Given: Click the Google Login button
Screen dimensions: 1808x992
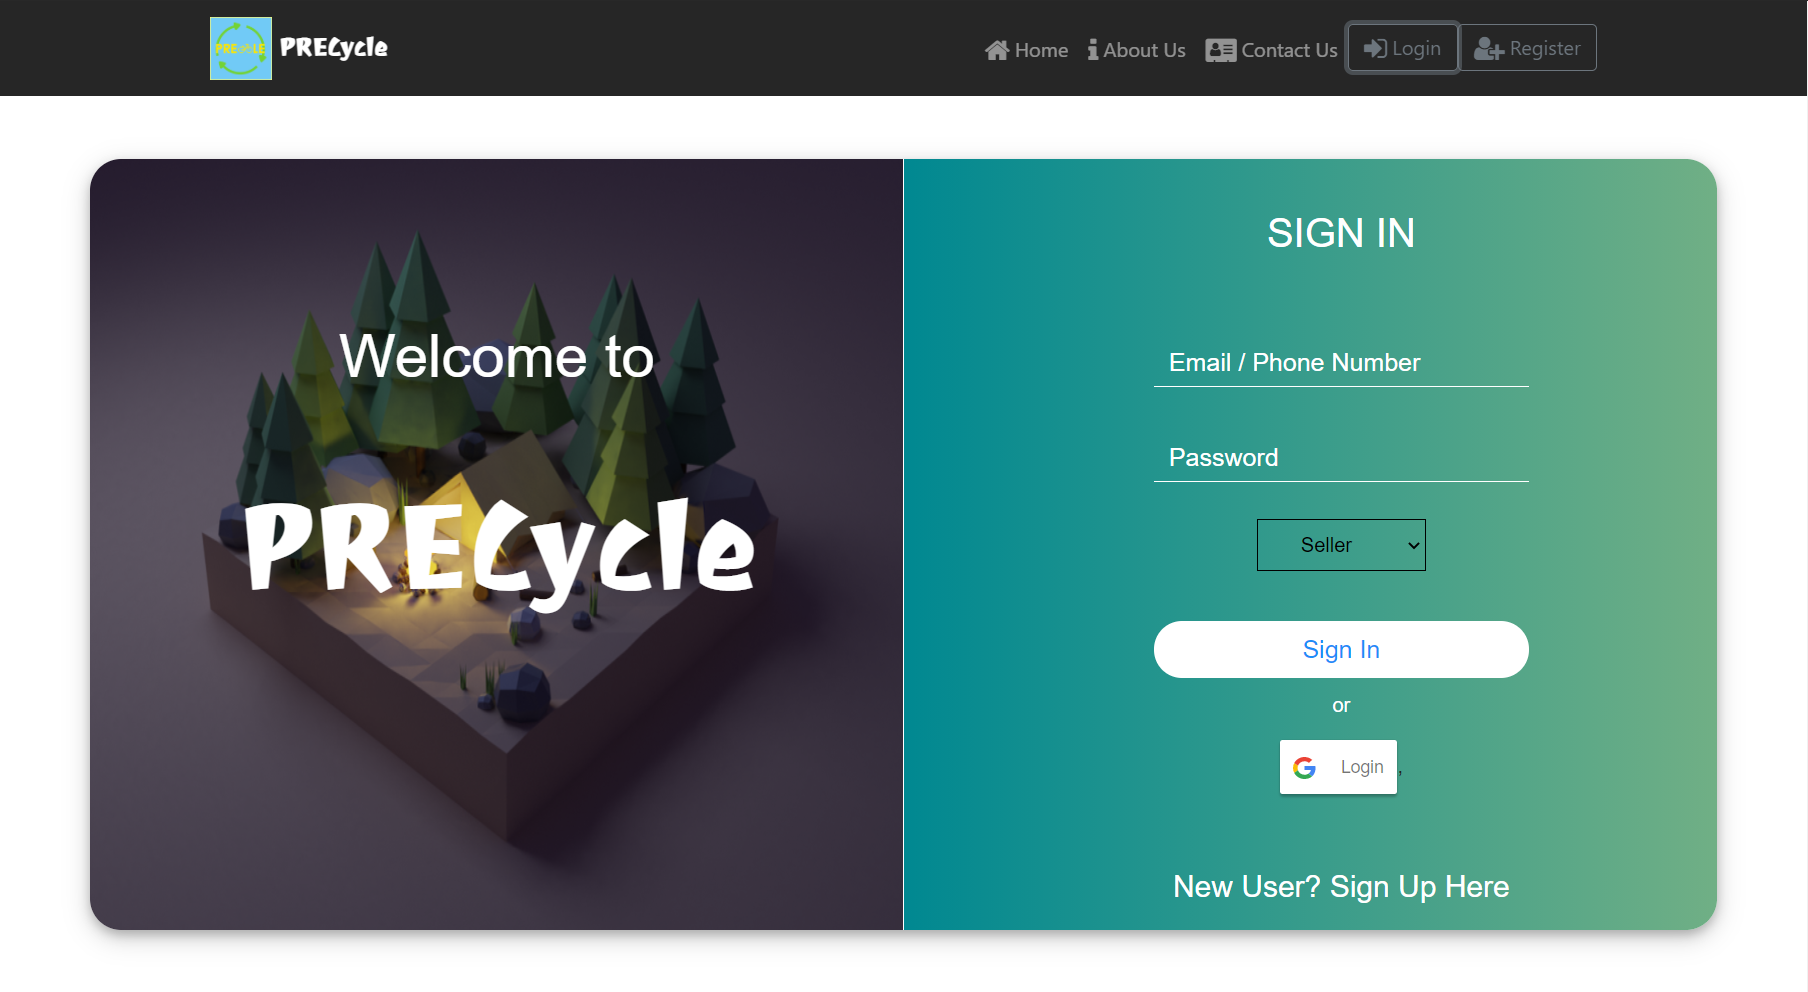Looking at the screenshot, I should click(1338, 767).
